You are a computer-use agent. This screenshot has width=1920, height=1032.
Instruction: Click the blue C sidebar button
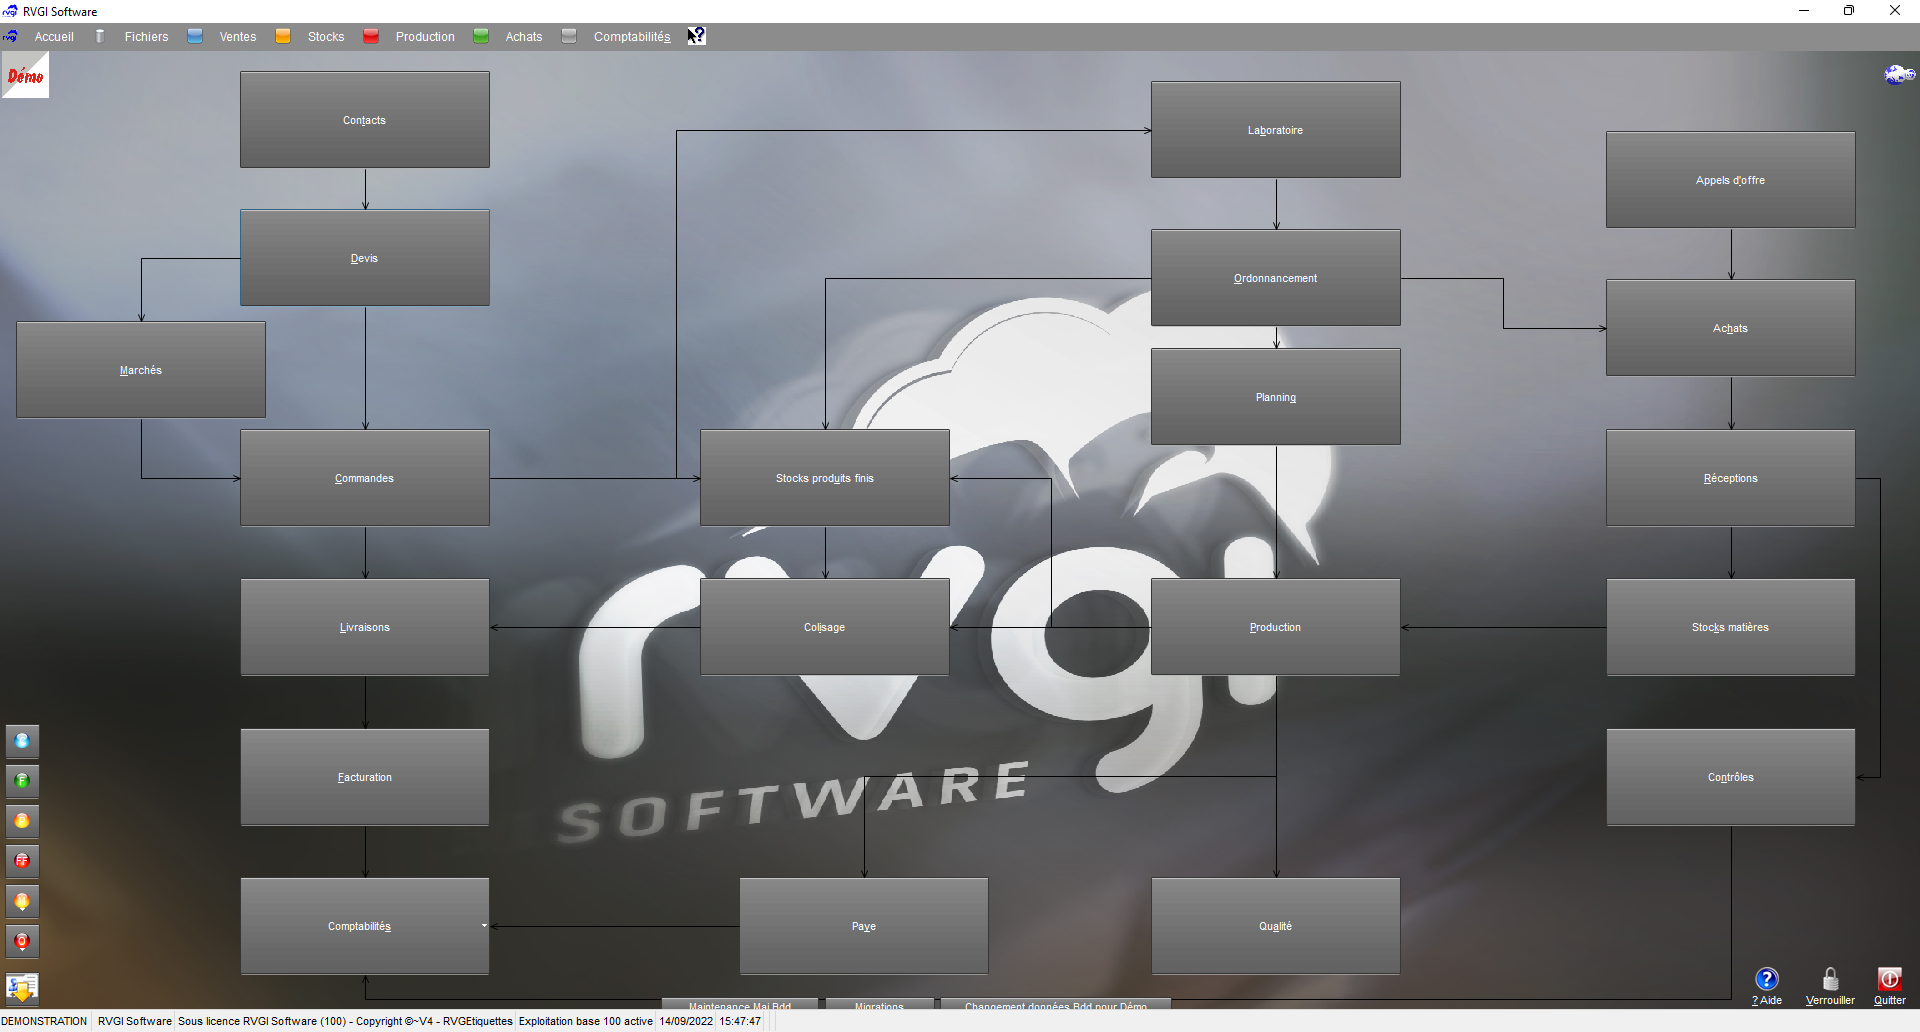(22, 741)
